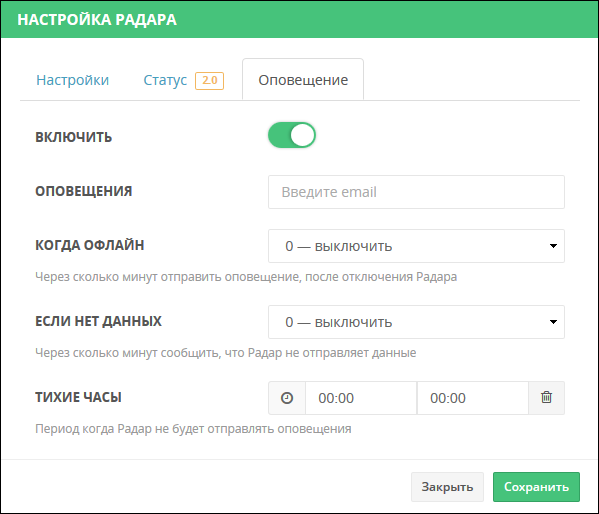599x514 pixels.
Task: Select the Оповещение tab
Action: (303, 80)
